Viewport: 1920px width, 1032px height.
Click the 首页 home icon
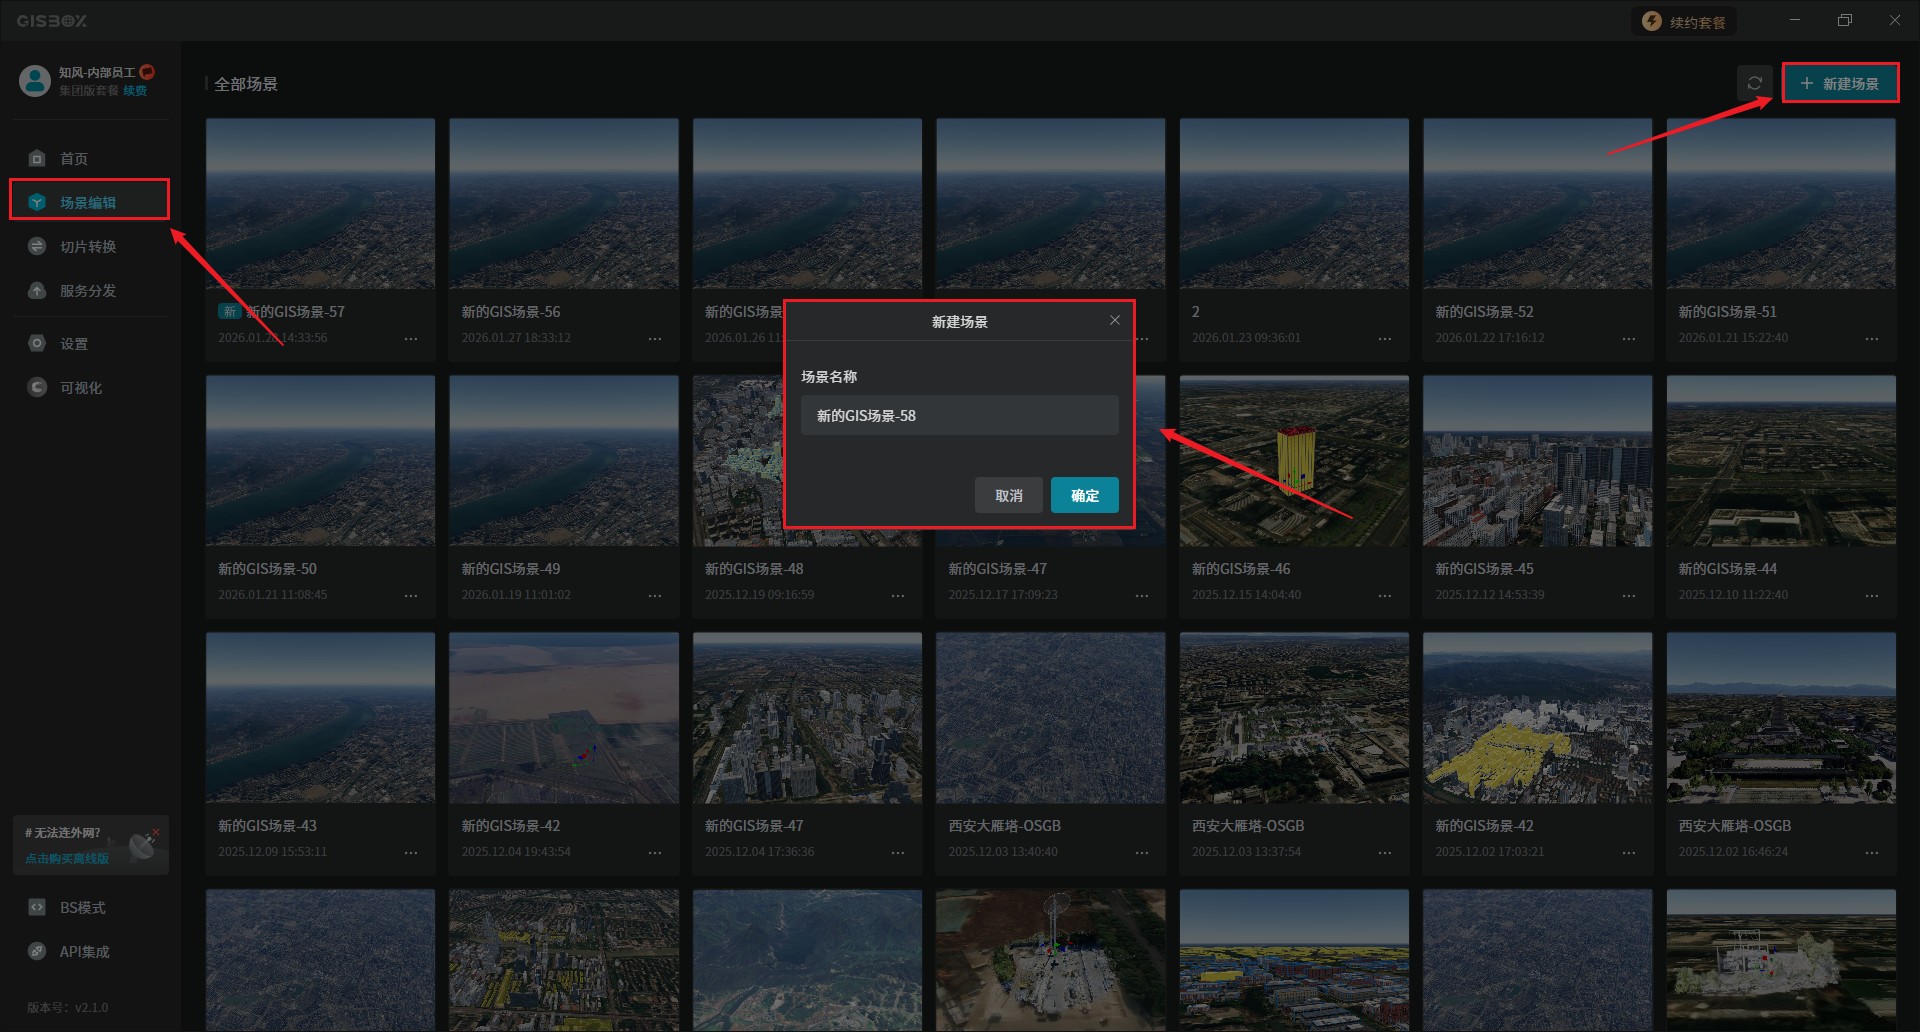(37, 159)
